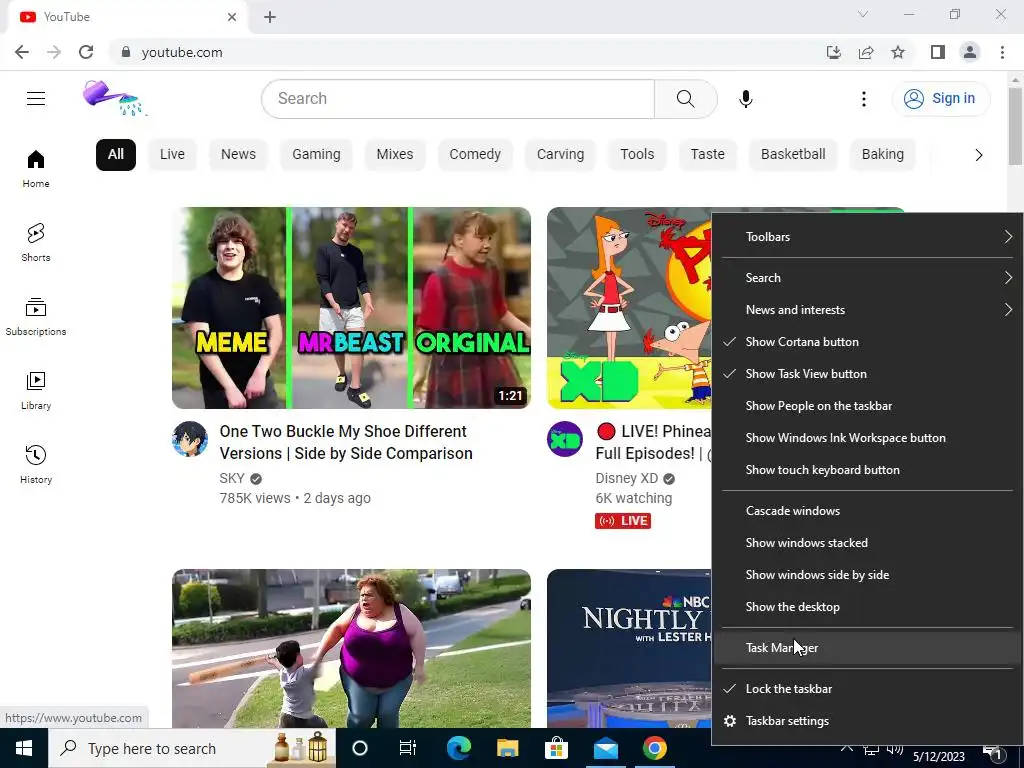Filter by the Live chip
Image resolution: width=1024 pixels, height=768 pixels.
[x=172, y=155]
